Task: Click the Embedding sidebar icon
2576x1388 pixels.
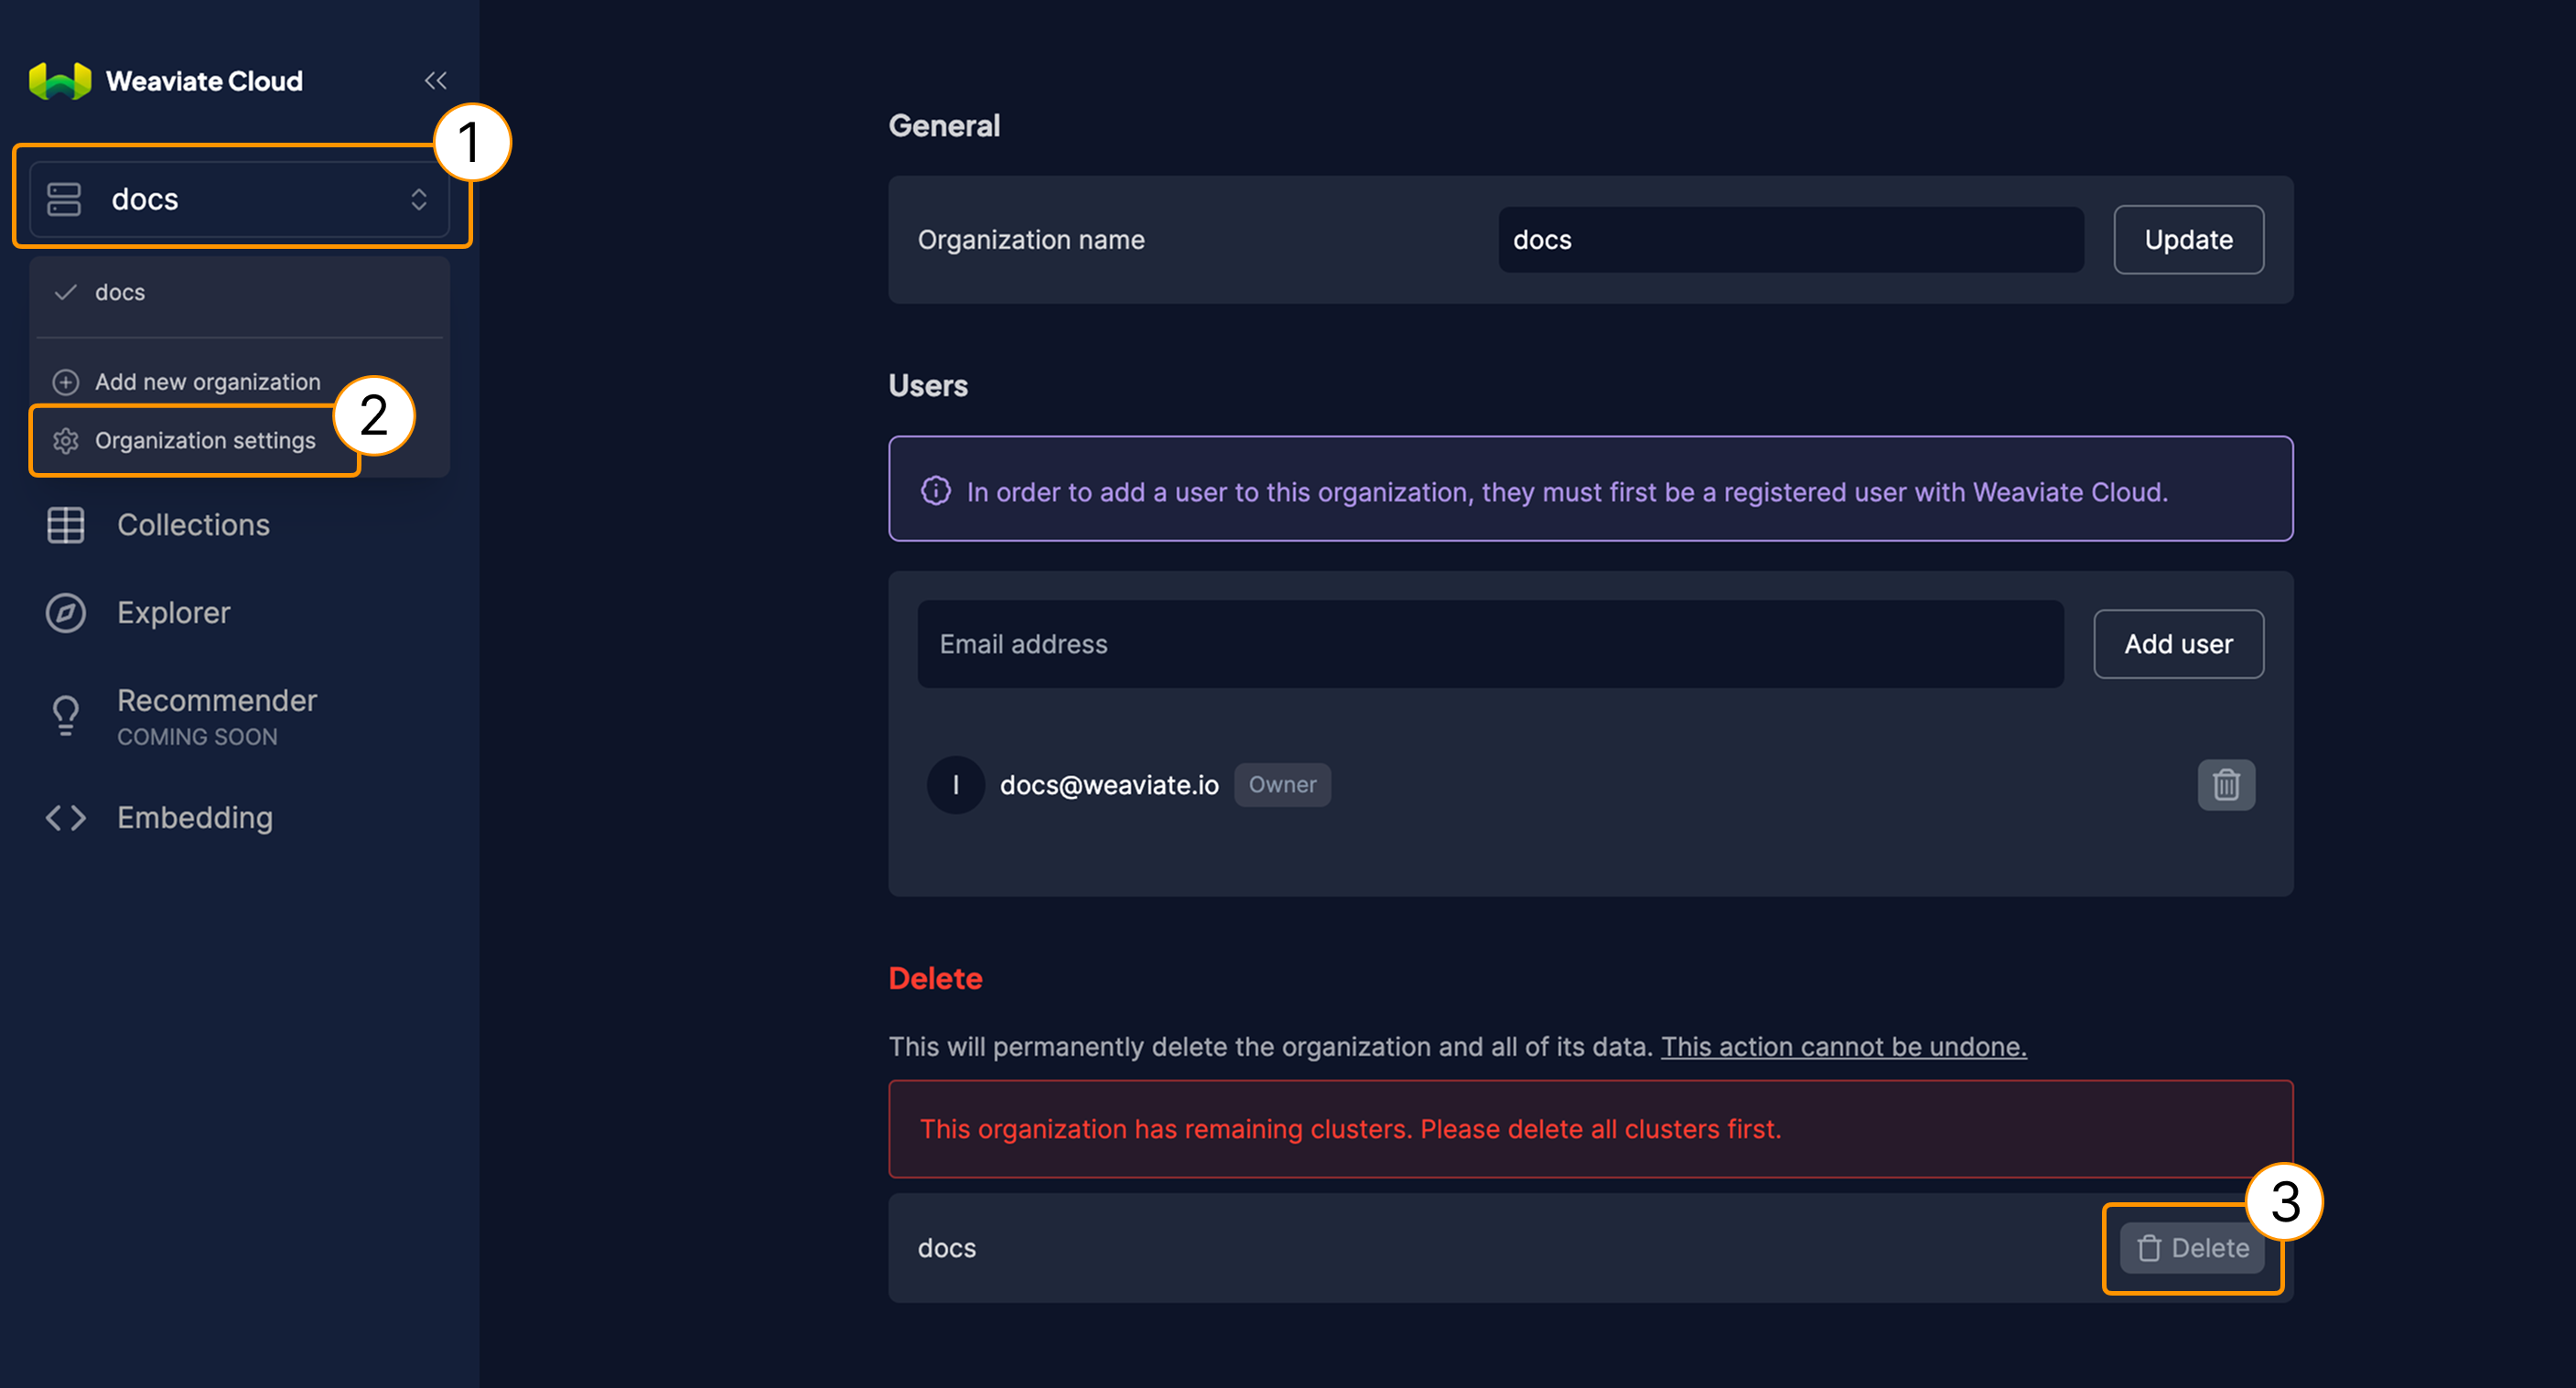Action: coord(65,815)
